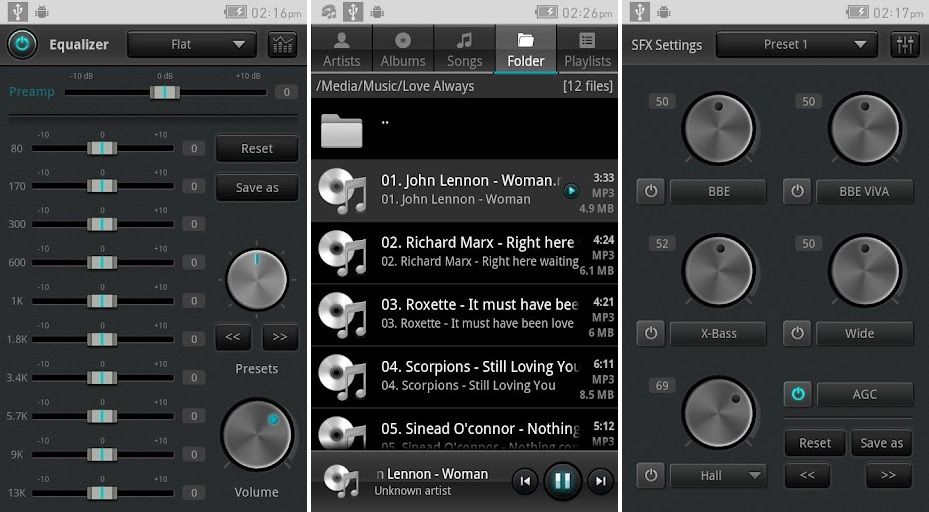This screenshot has height=512, width=929.
Task: Skip to the next track
Action: tap(600, 481)
